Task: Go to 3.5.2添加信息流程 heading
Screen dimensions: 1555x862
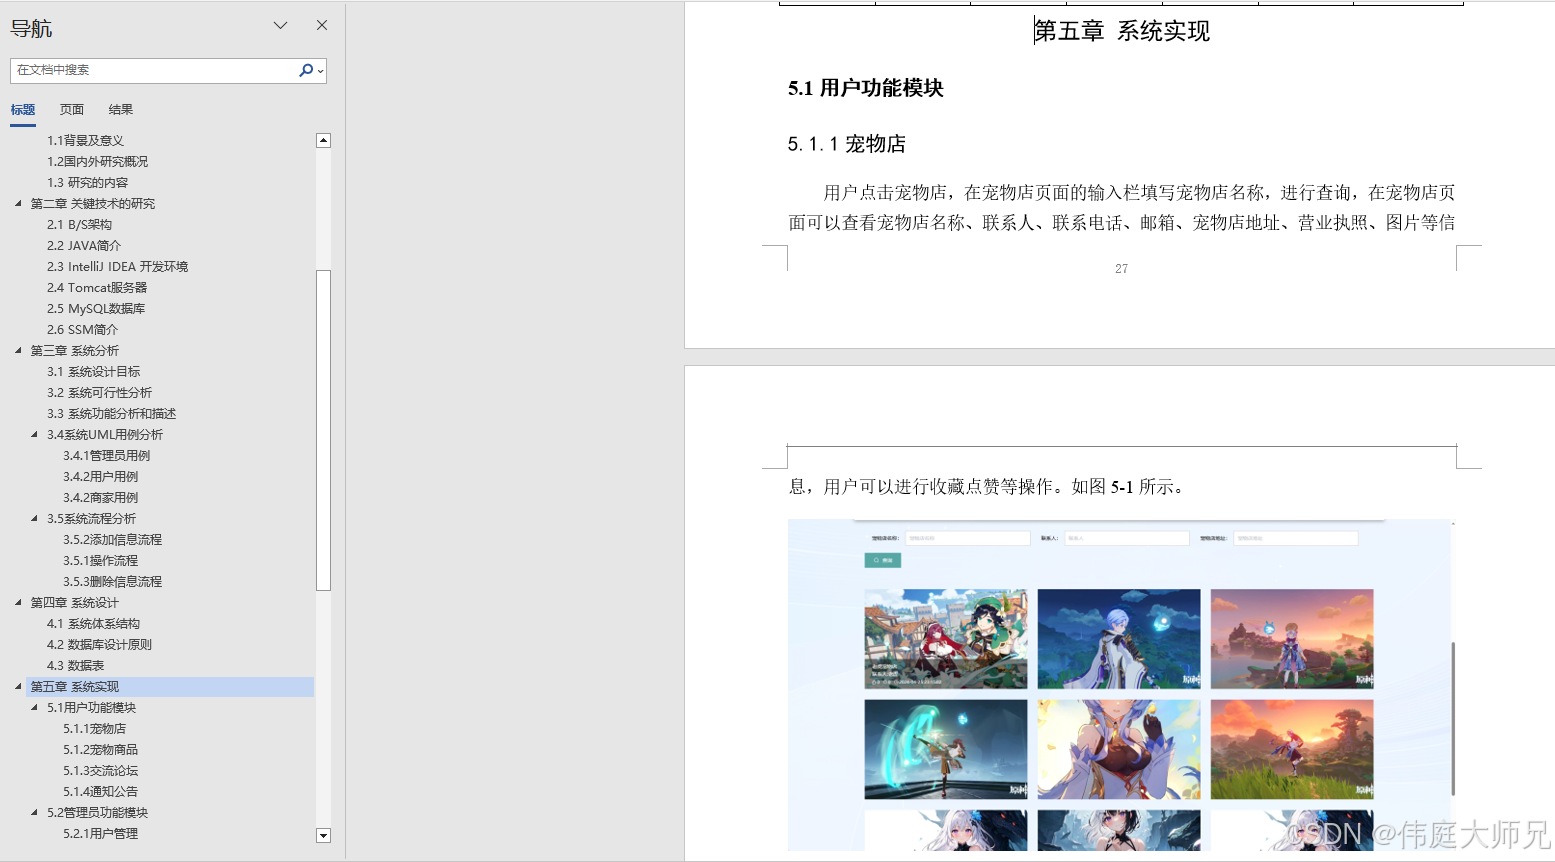Action: pos(113,540)
